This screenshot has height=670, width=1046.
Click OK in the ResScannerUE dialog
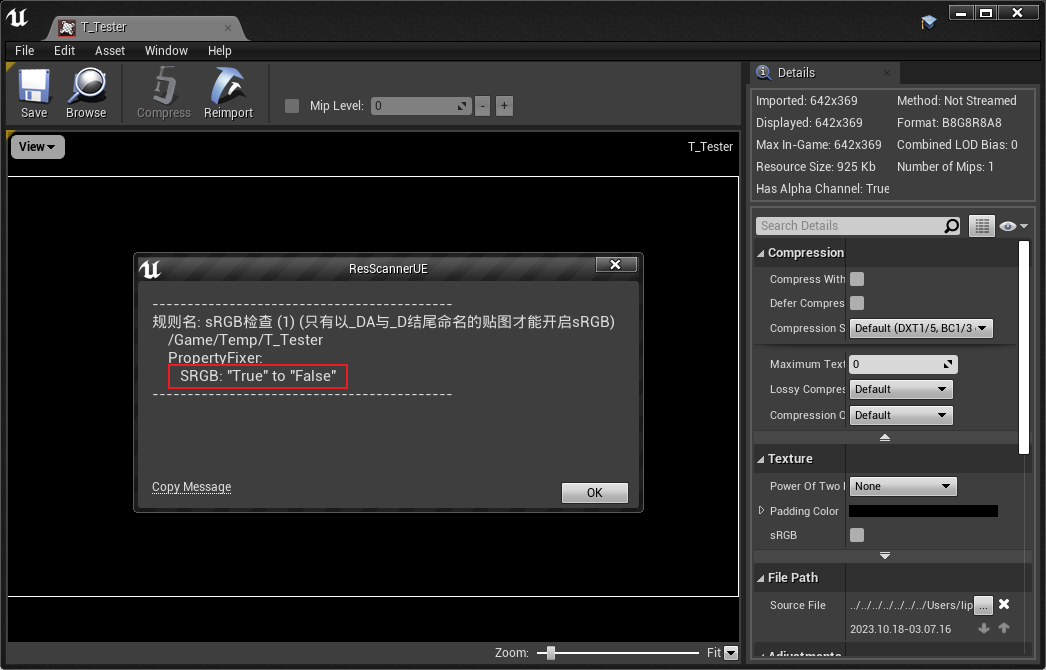pos(594,493)
